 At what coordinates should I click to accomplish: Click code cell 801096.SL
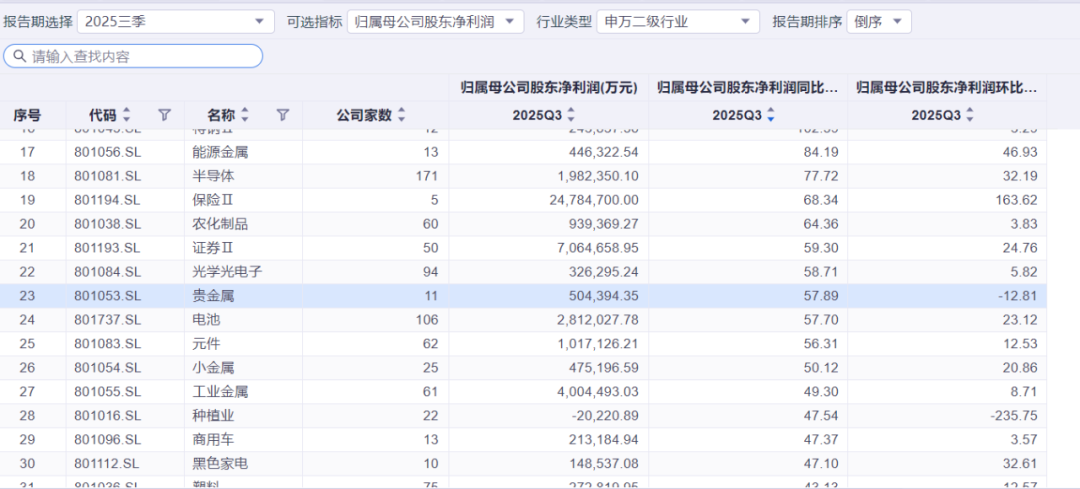tap(108, 439)
